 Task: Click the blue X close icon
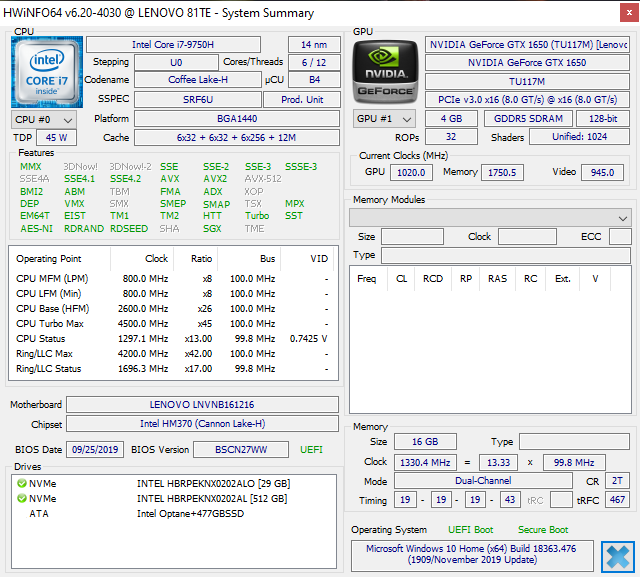pyautogui.click(x=617, y=556)
